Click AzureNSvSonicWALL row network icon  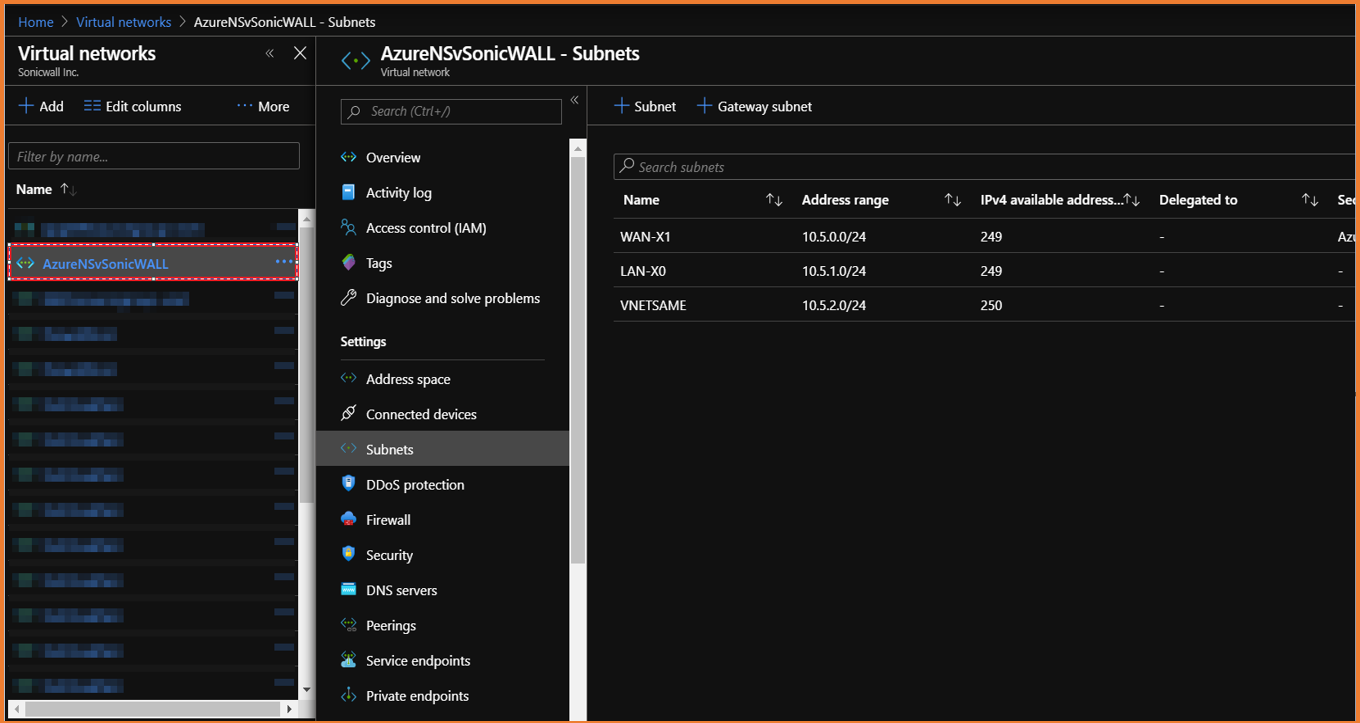pyautogui.click(x=25, y=264)
